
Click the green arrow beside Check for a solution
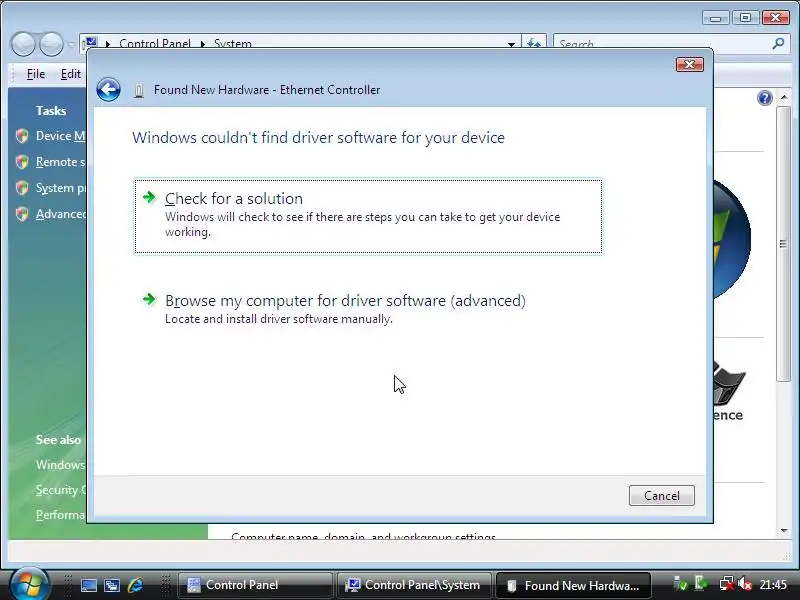pyautogui.click(x=149, y=197)
